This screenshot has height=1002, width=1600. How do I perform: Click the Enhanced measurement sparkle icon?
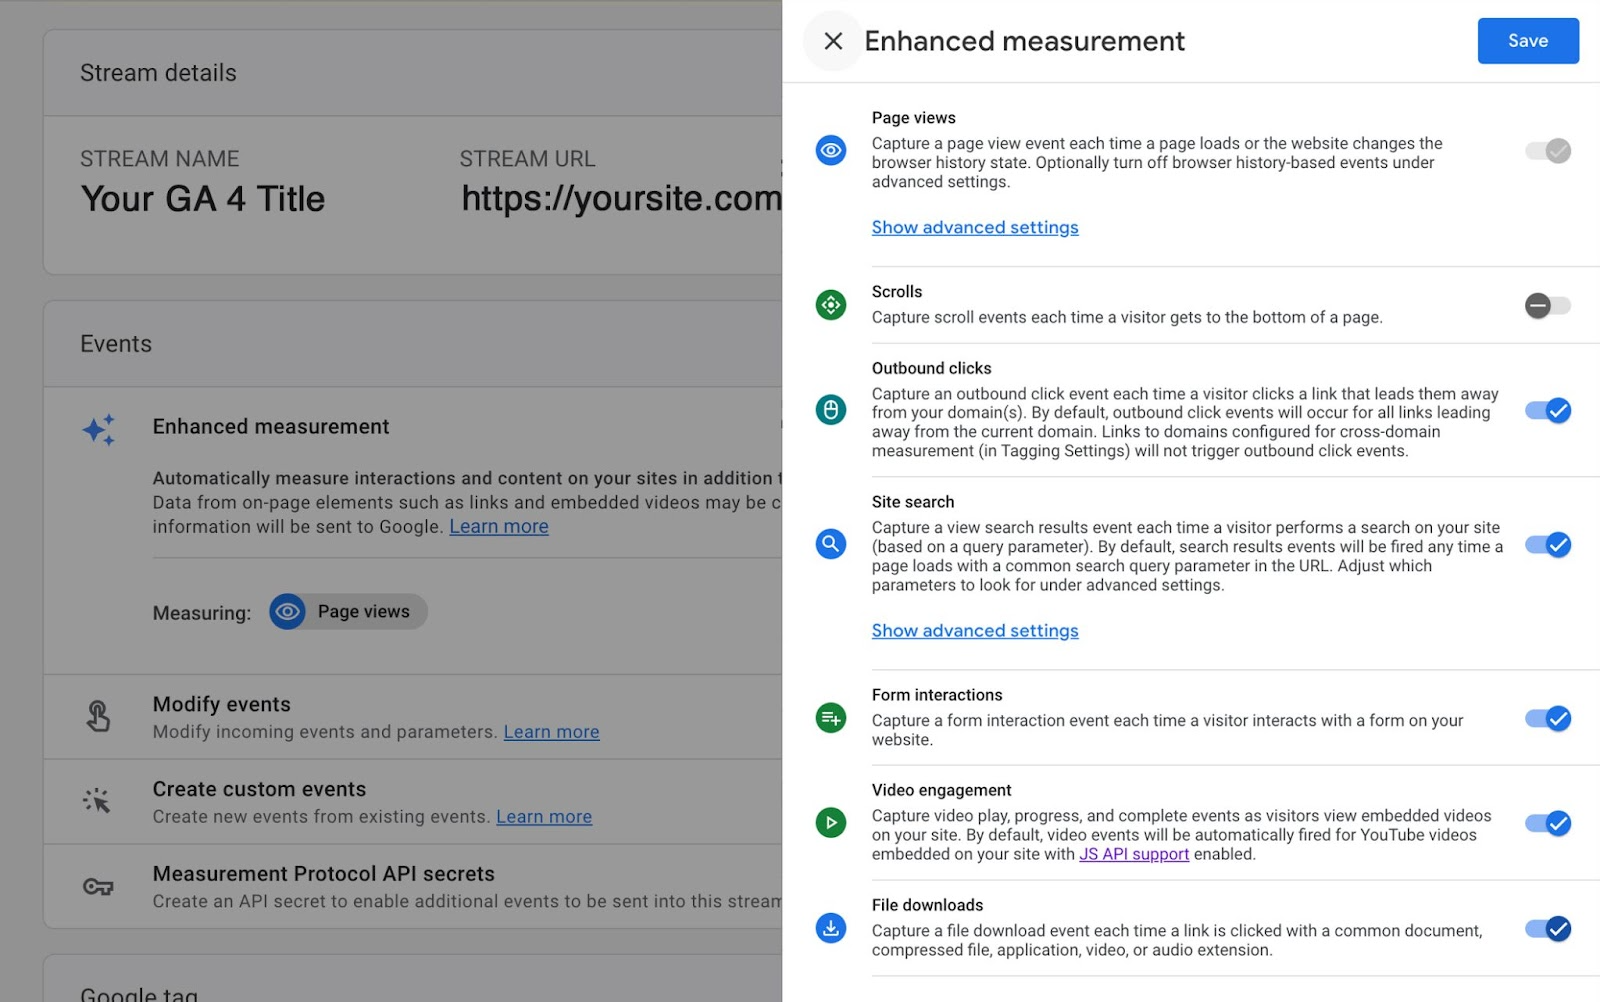[99, 430]
